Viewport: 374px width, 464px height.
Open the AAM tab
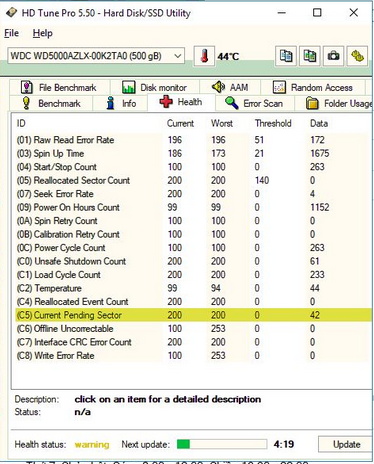[x=230, y=88]
